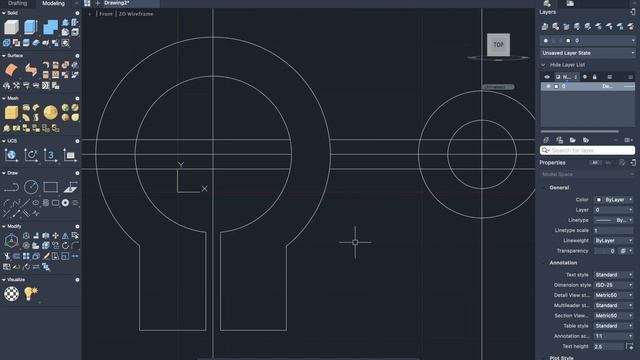Click the eye column header in layer list
Image resolution: width=640 pixels, height=360 pixels.
547,77
